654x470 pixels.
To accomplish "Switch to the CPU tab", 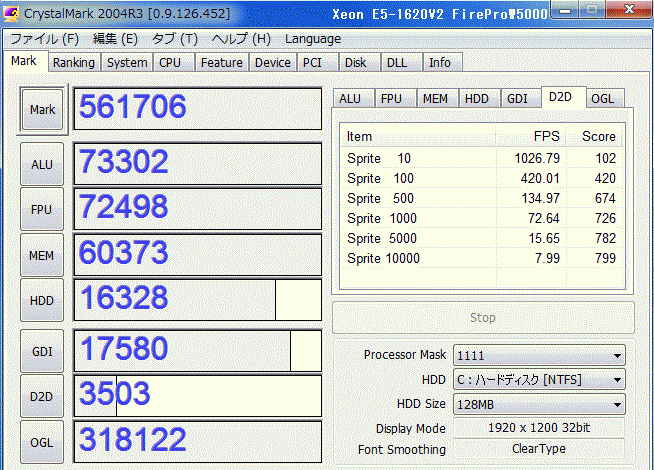I will (174, 63).
